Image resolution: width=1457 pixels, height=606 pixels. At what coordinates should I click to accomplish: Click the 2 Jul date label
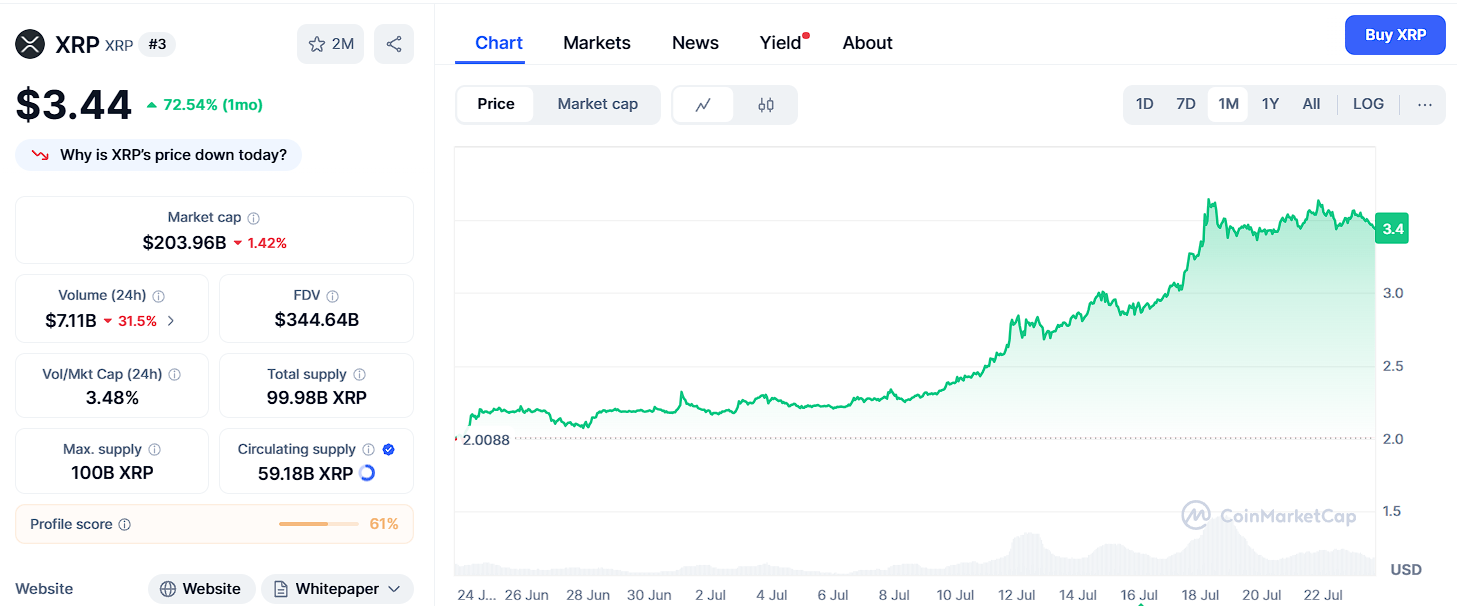710,595
